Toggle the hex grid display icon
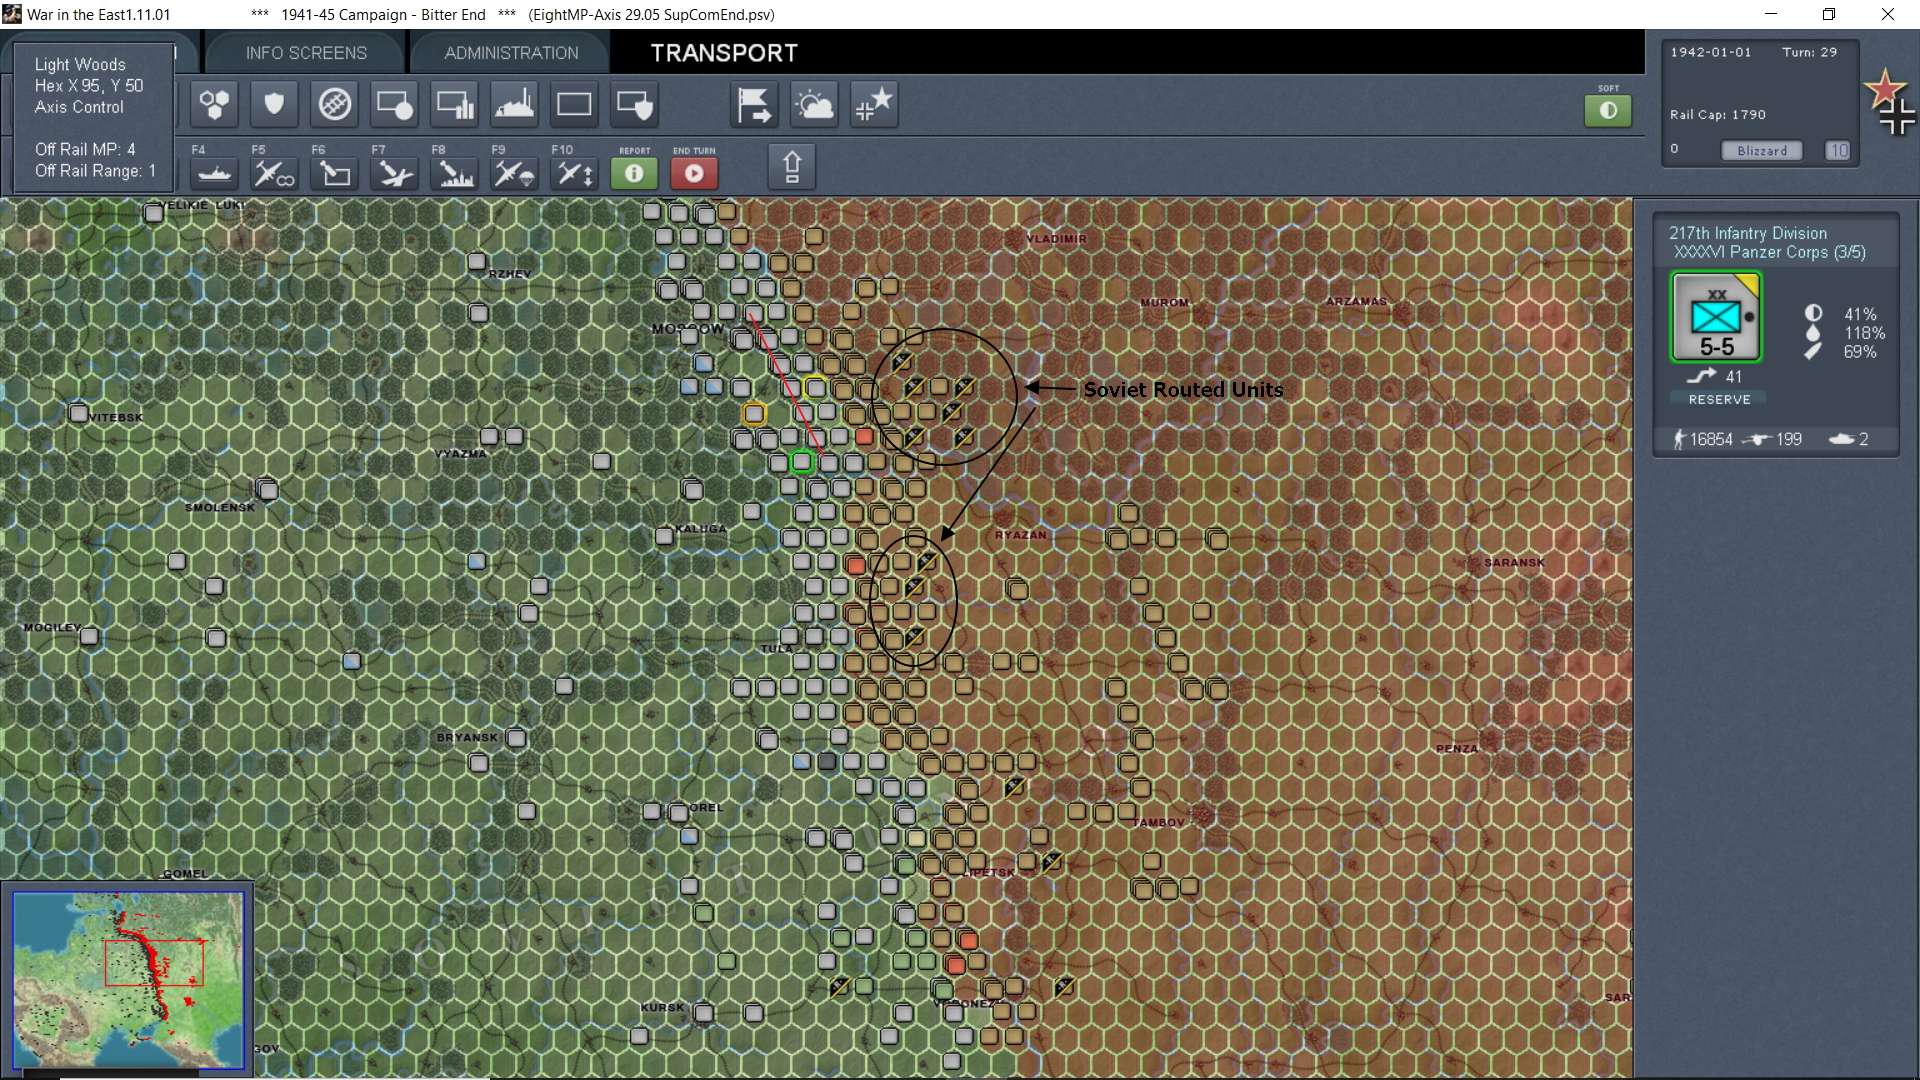1920x1080 pixels. pyautogui.click(x=214, y=105)
